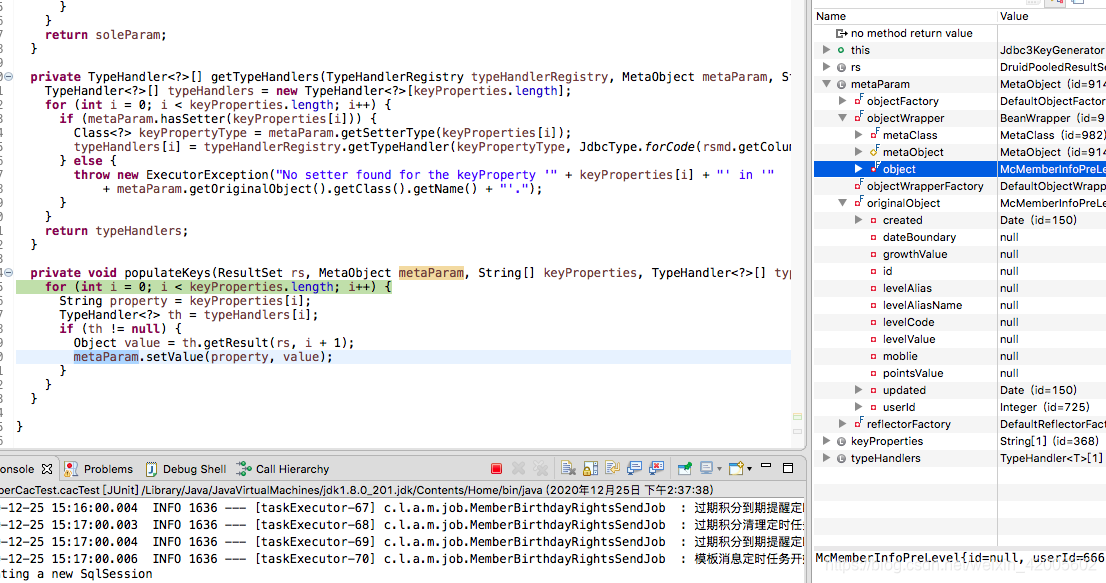Expand the 'updated' Date field

858,390
